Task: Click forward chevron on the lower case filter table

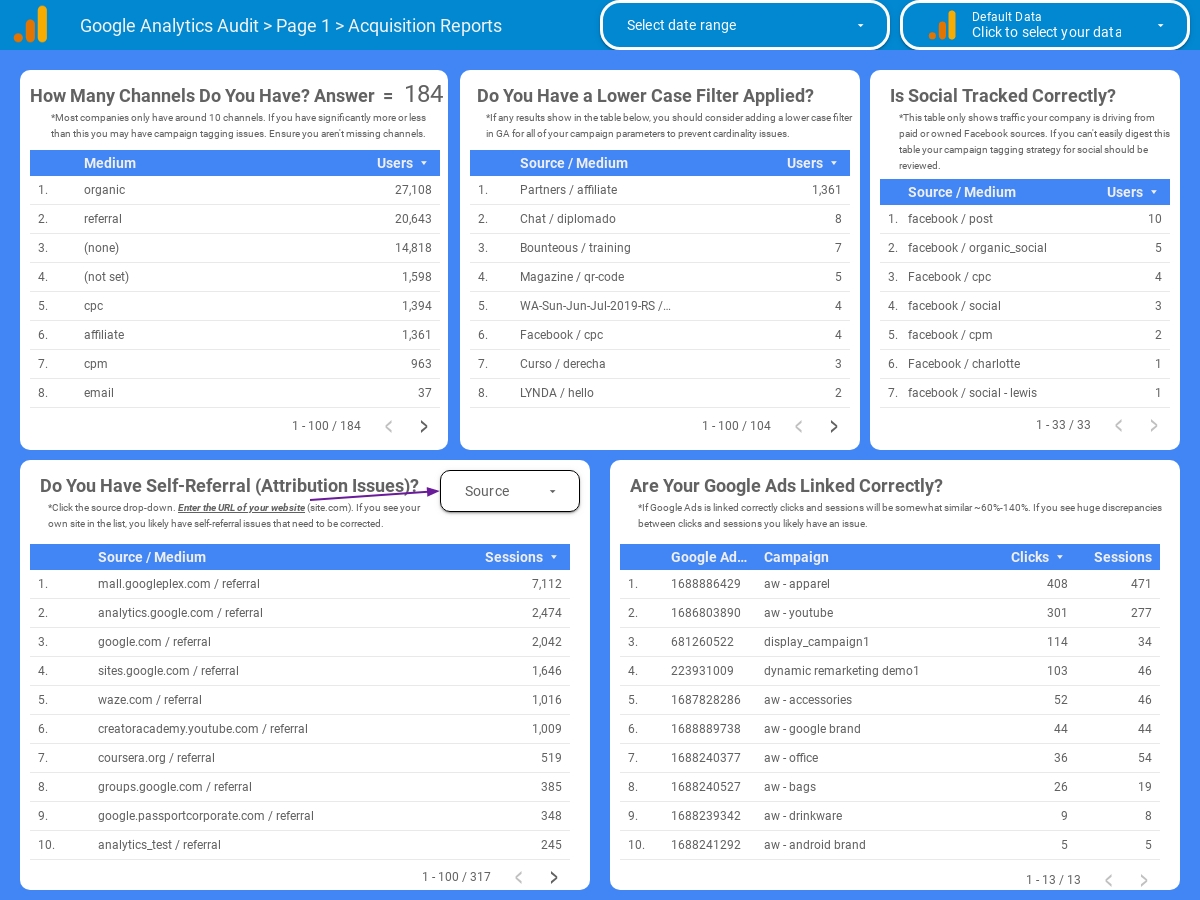Action: pyautogui.click(x=833, y=426)
